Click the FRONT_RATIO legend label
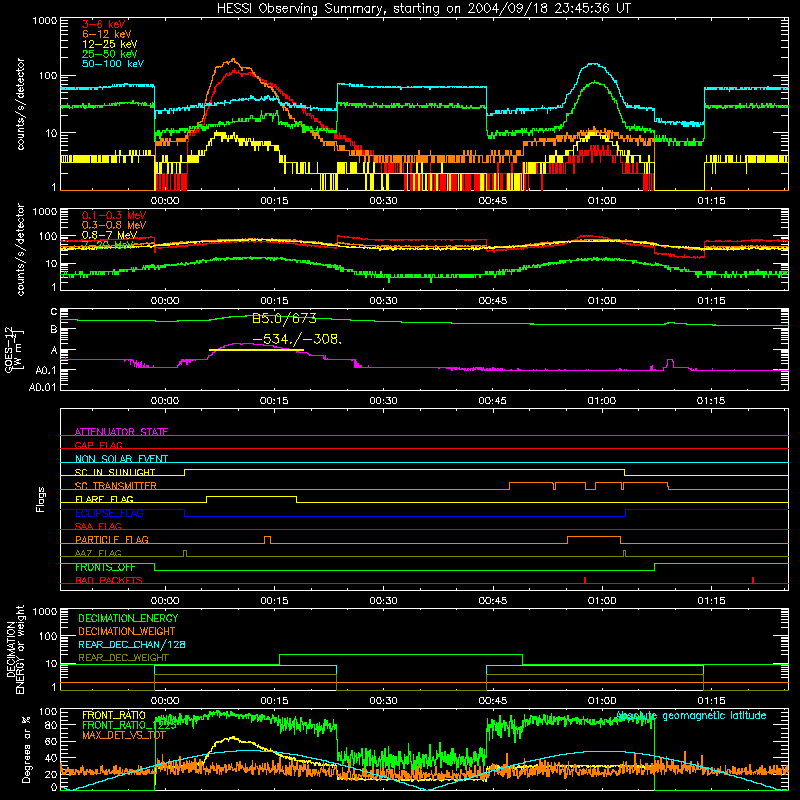 [114, 715]
